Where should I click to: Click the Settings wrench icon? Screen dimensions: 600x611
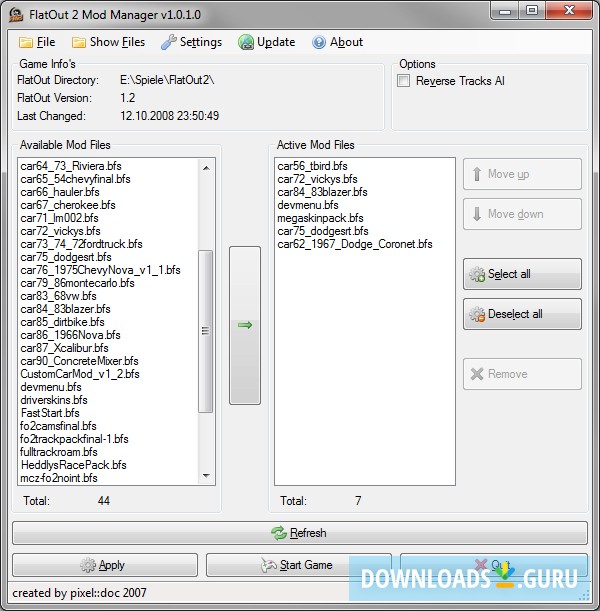[x=169, y=42]
